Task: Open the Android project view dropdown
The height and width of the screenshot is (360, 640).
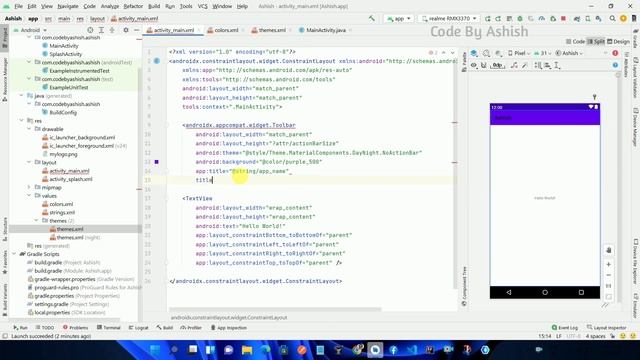Action: tap(31, 30)
